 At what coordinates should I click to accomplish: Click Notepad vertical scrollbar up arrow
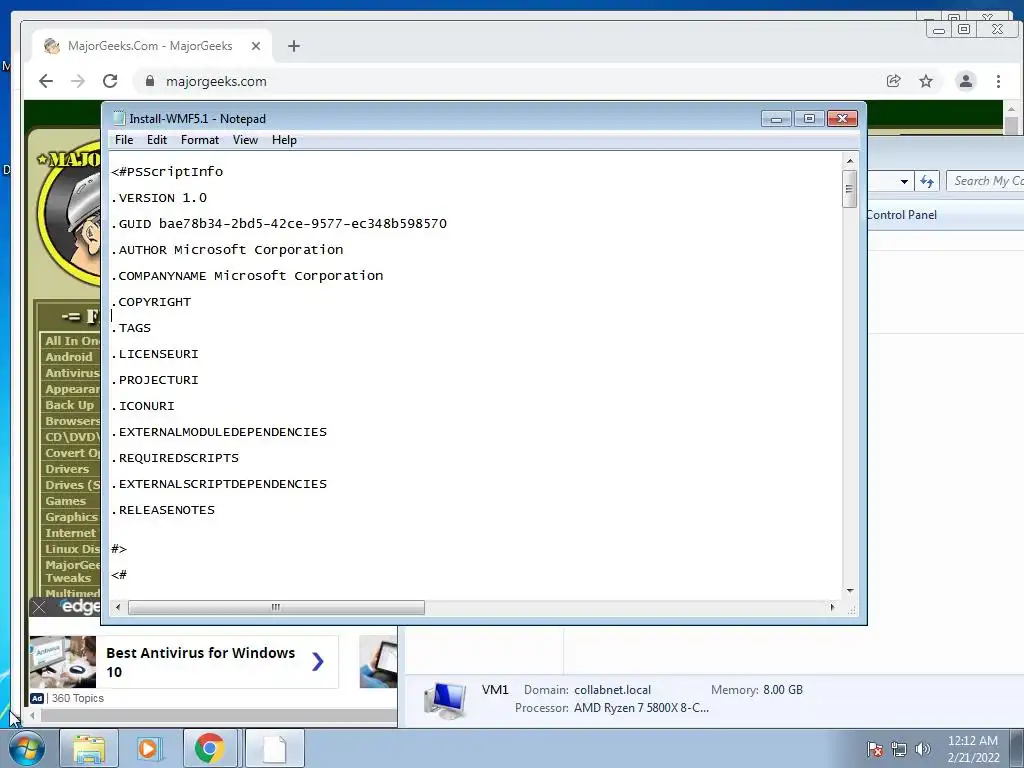pyautogui.click(x=850, y=161)
